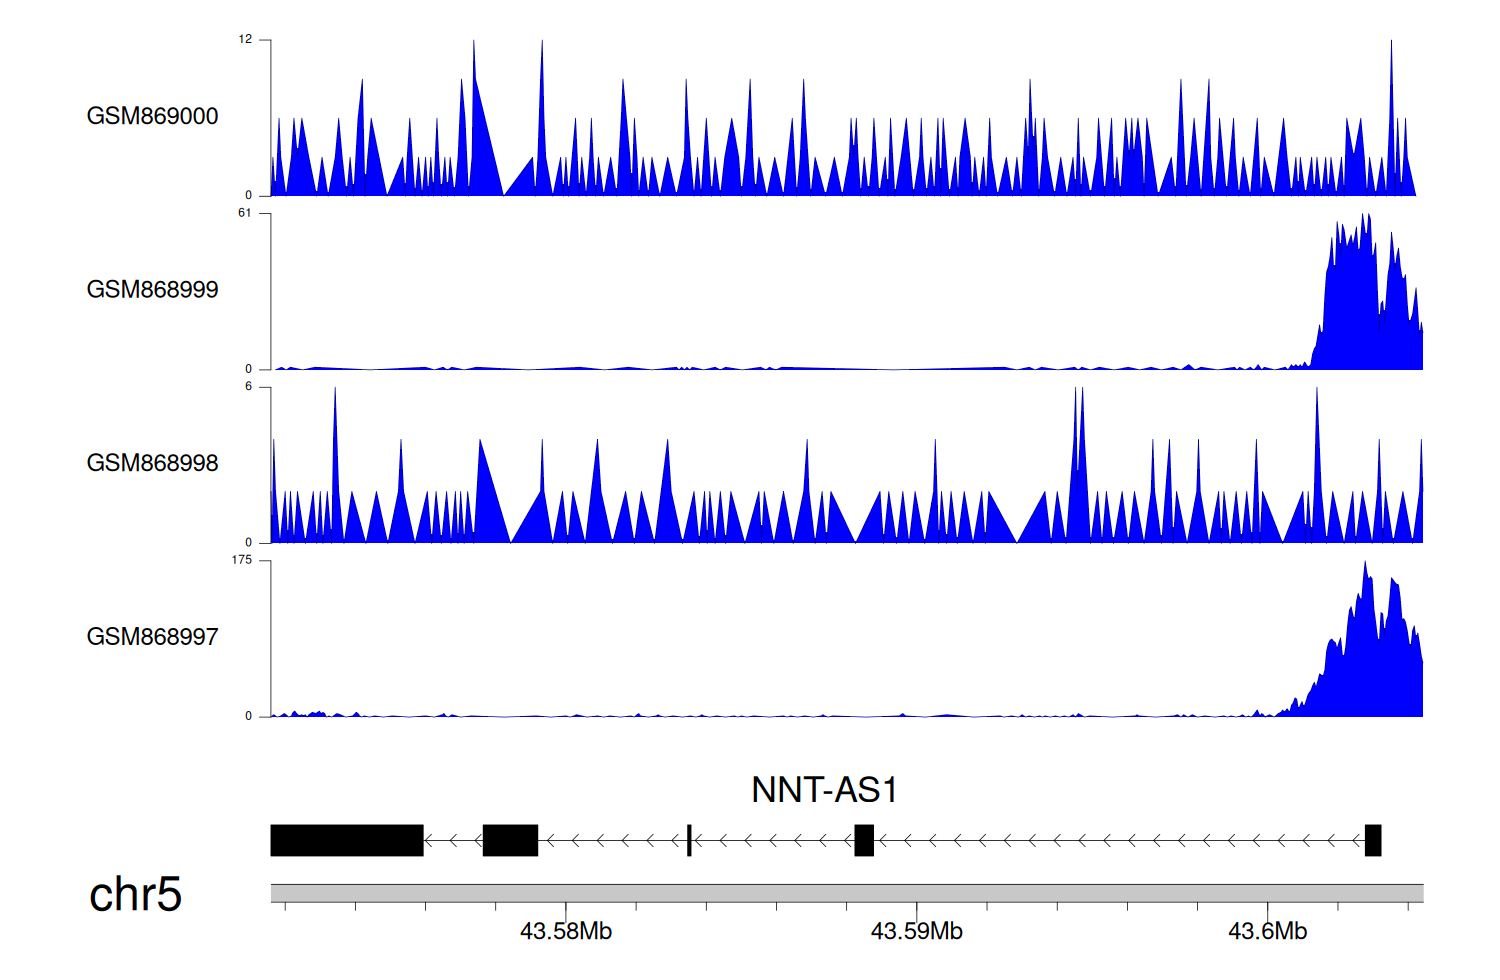Click the 43.58Mb axis position label
The width and height of the screenshot is (1500, 980).
click(566, 931)
